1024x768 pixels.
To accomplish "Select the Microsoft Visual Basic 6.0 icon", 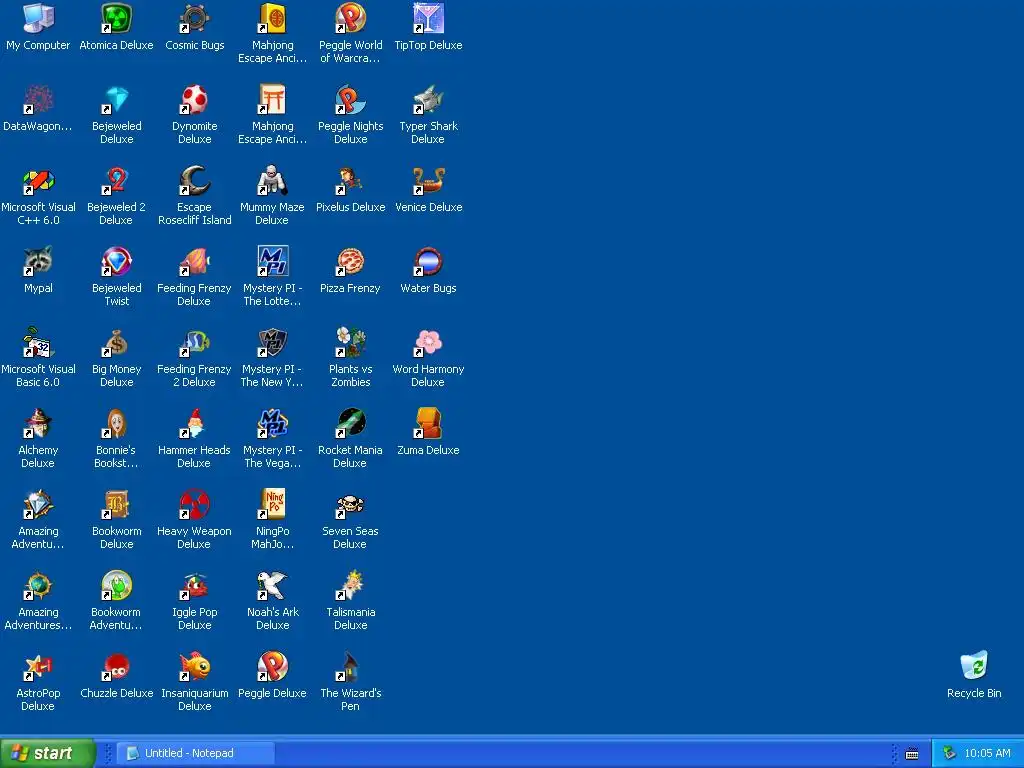I will pyautogui.click(x=38, y=342).
